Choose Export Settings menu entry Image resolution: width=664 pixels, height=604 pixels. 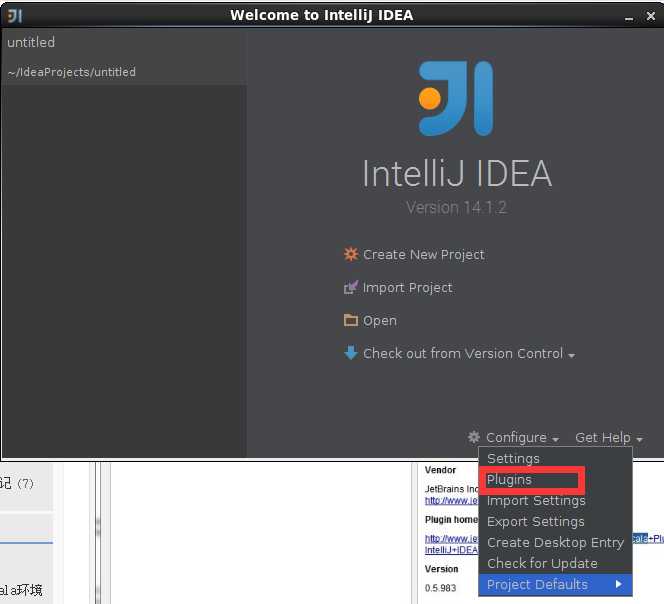click(555, 521)
